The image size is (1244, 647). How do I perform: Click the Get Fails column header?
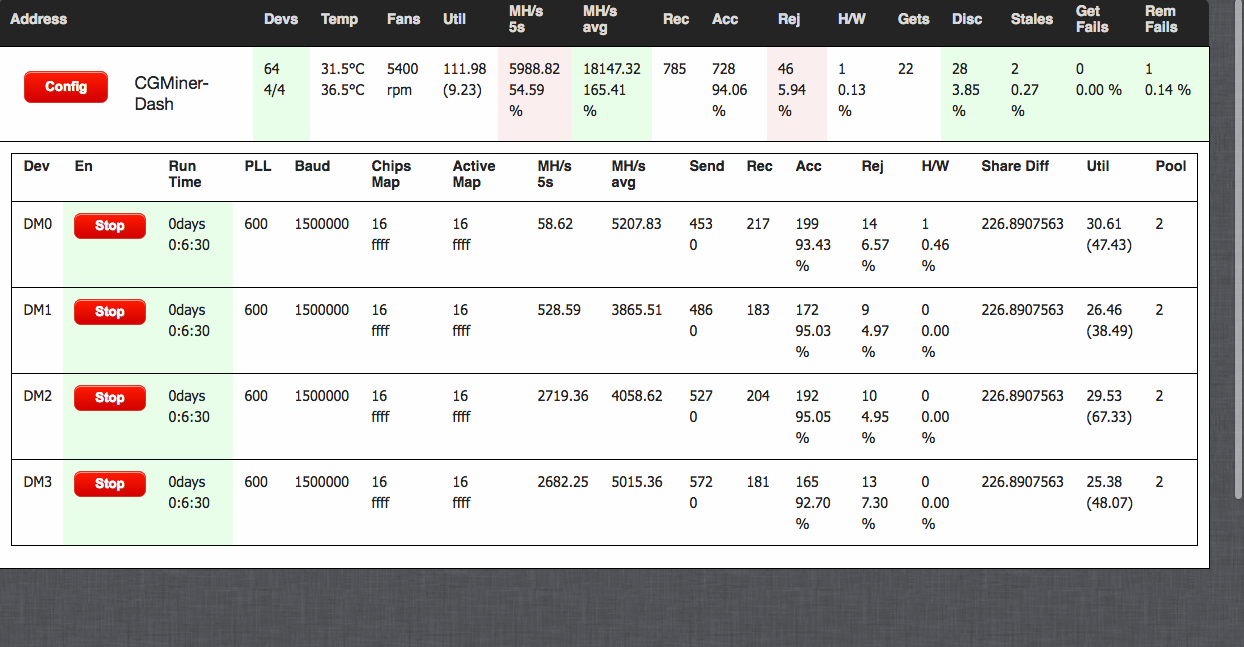tap(1092, 19)
